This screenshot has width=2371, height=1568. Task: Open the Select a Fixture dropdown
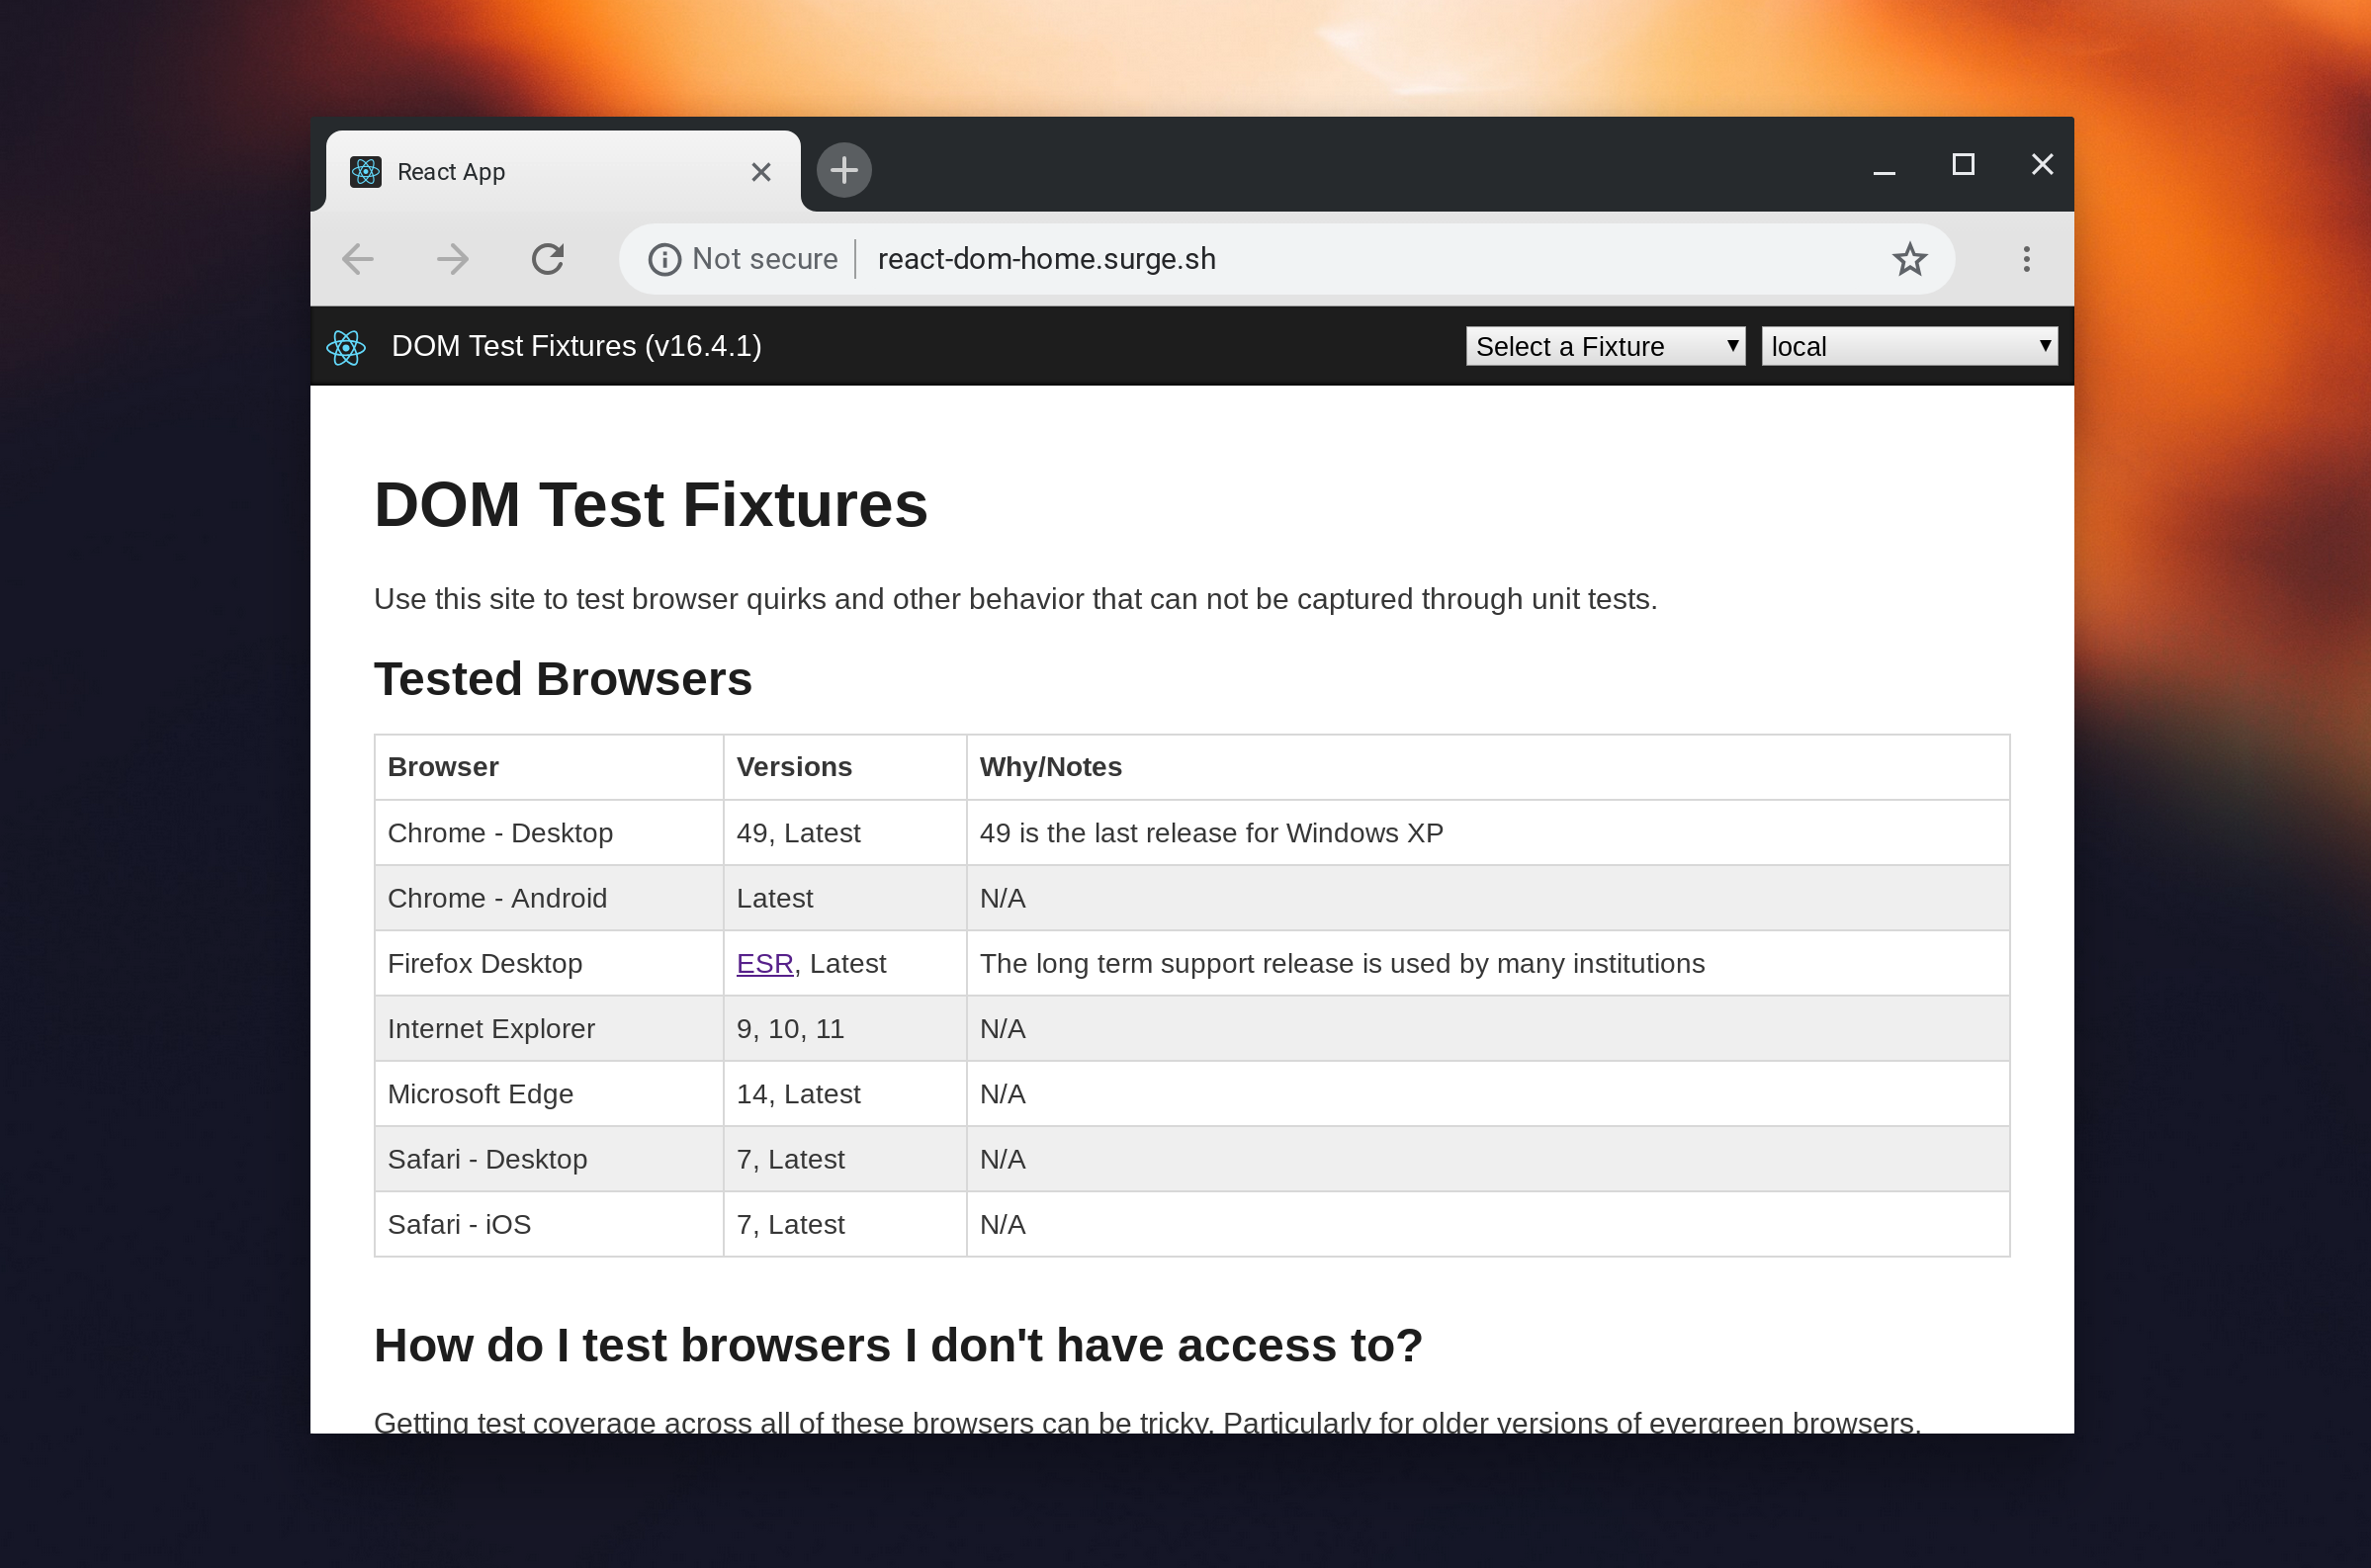coord(1604,346)
